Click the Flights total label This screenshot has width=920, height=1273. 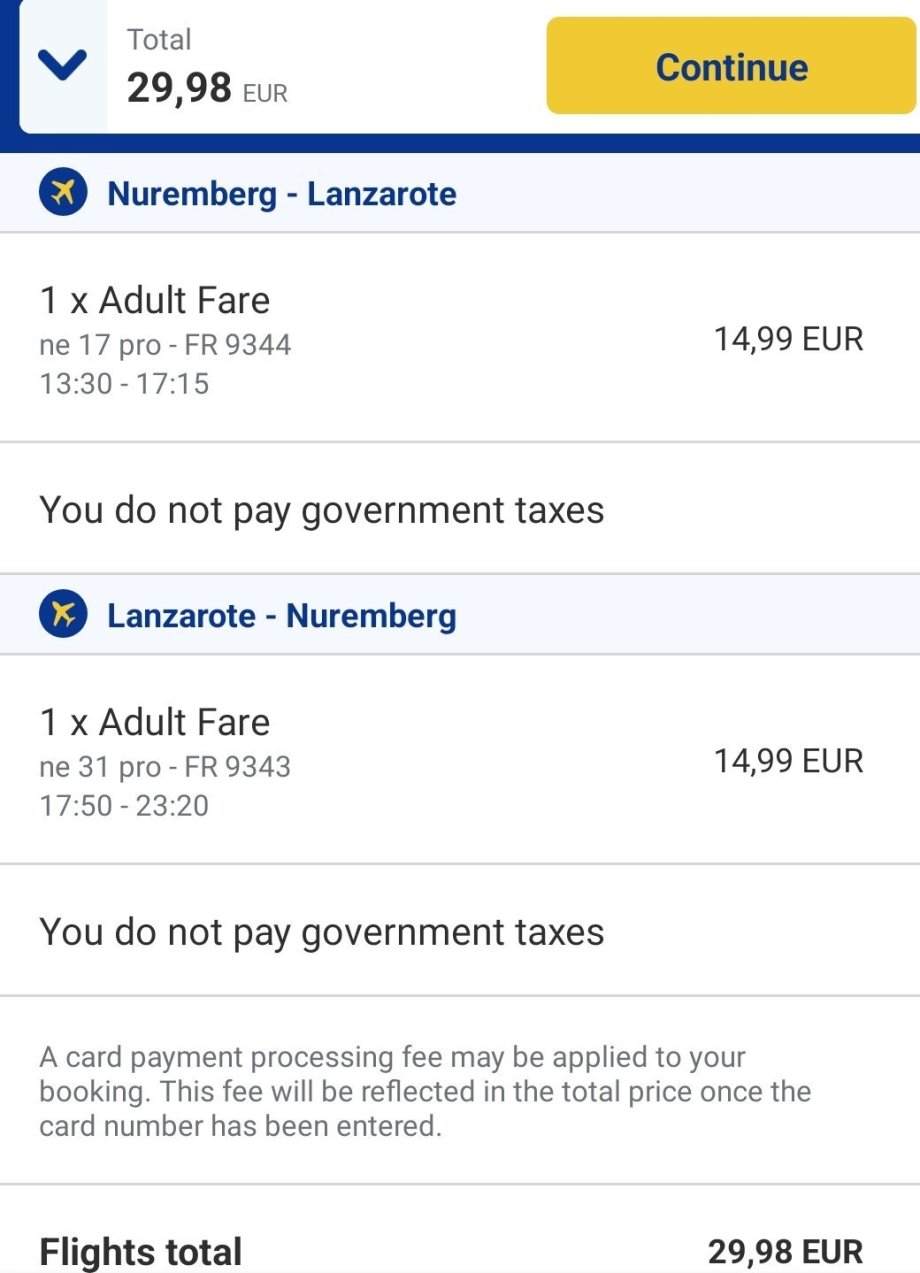click(140, 1251)
